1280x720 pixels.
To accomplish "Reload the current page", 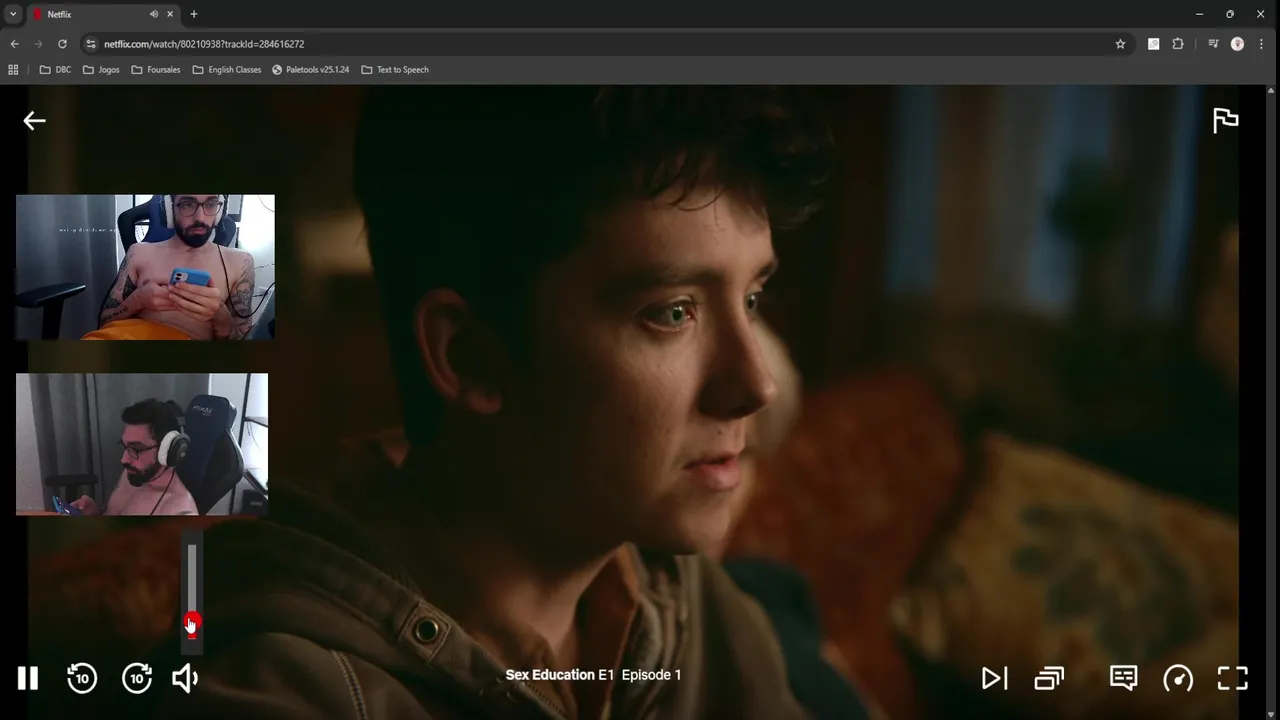I will 62,44.
